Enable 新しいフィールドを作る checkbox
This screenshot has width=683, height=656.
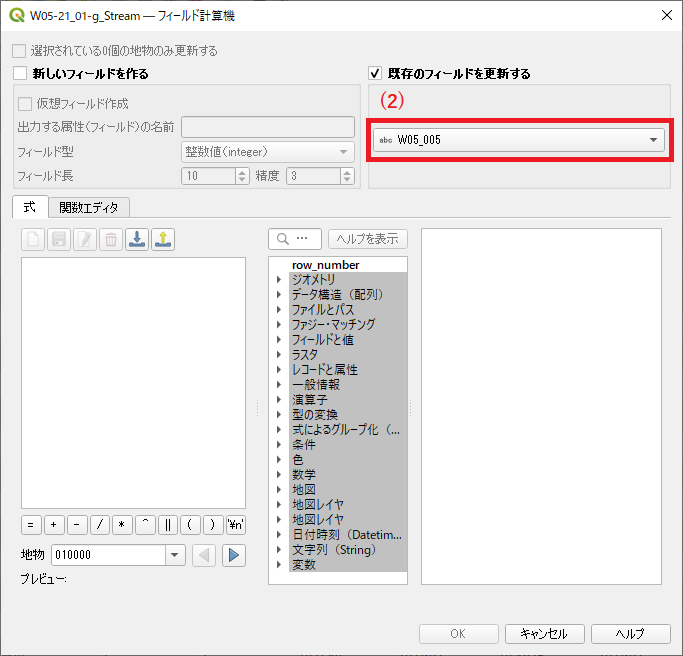click(x=19, y=74)
